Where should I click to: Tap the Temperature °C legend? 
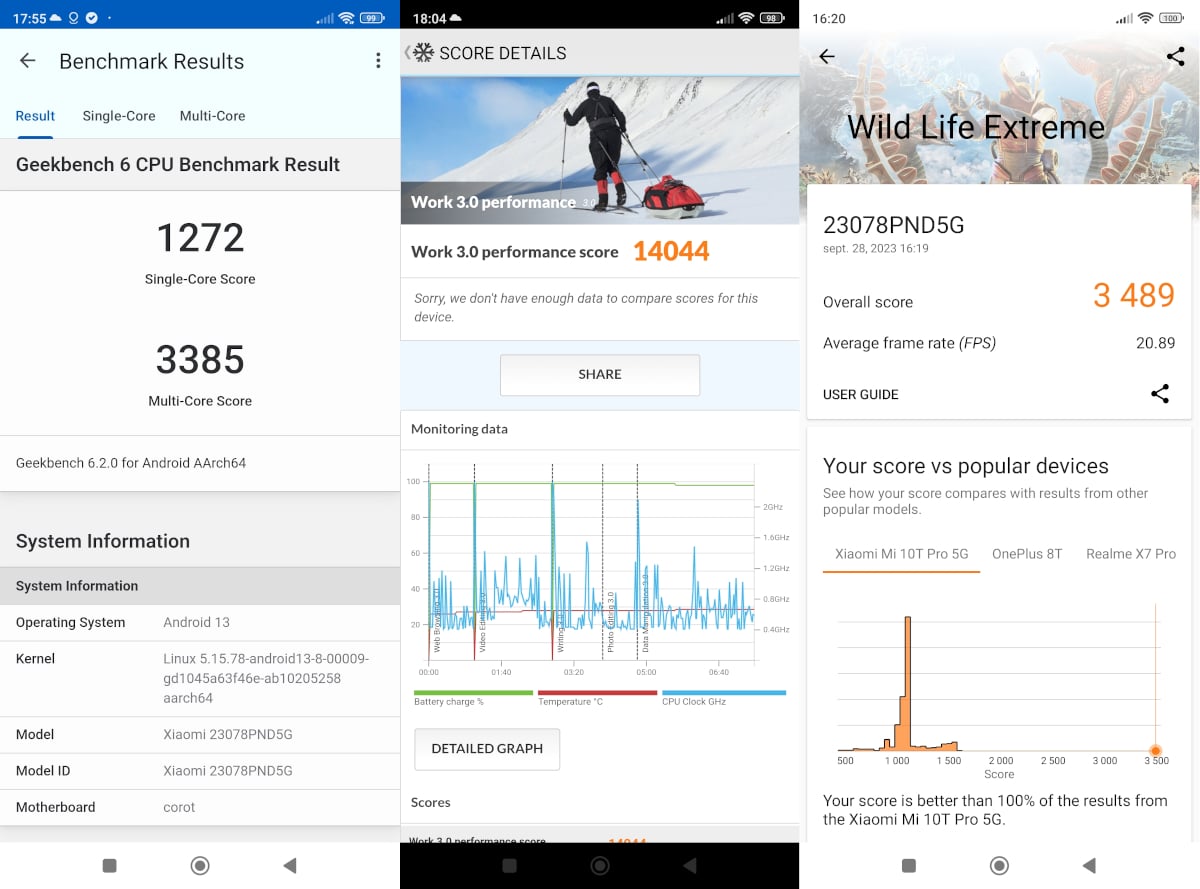597,697
